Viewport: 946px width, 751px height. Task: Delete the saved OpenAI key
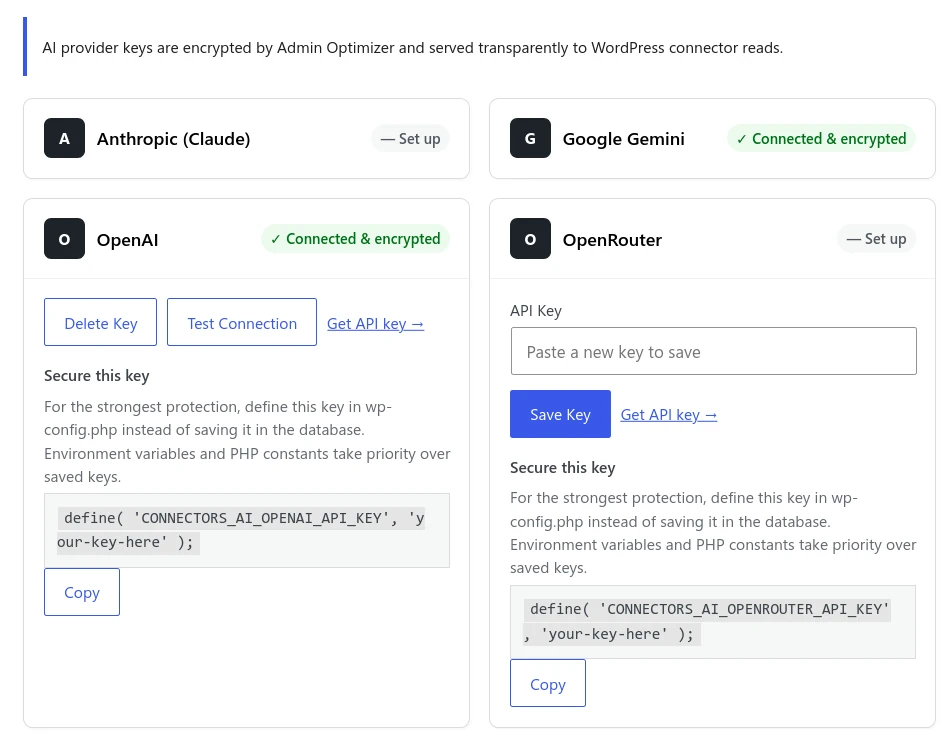(100, 322)
